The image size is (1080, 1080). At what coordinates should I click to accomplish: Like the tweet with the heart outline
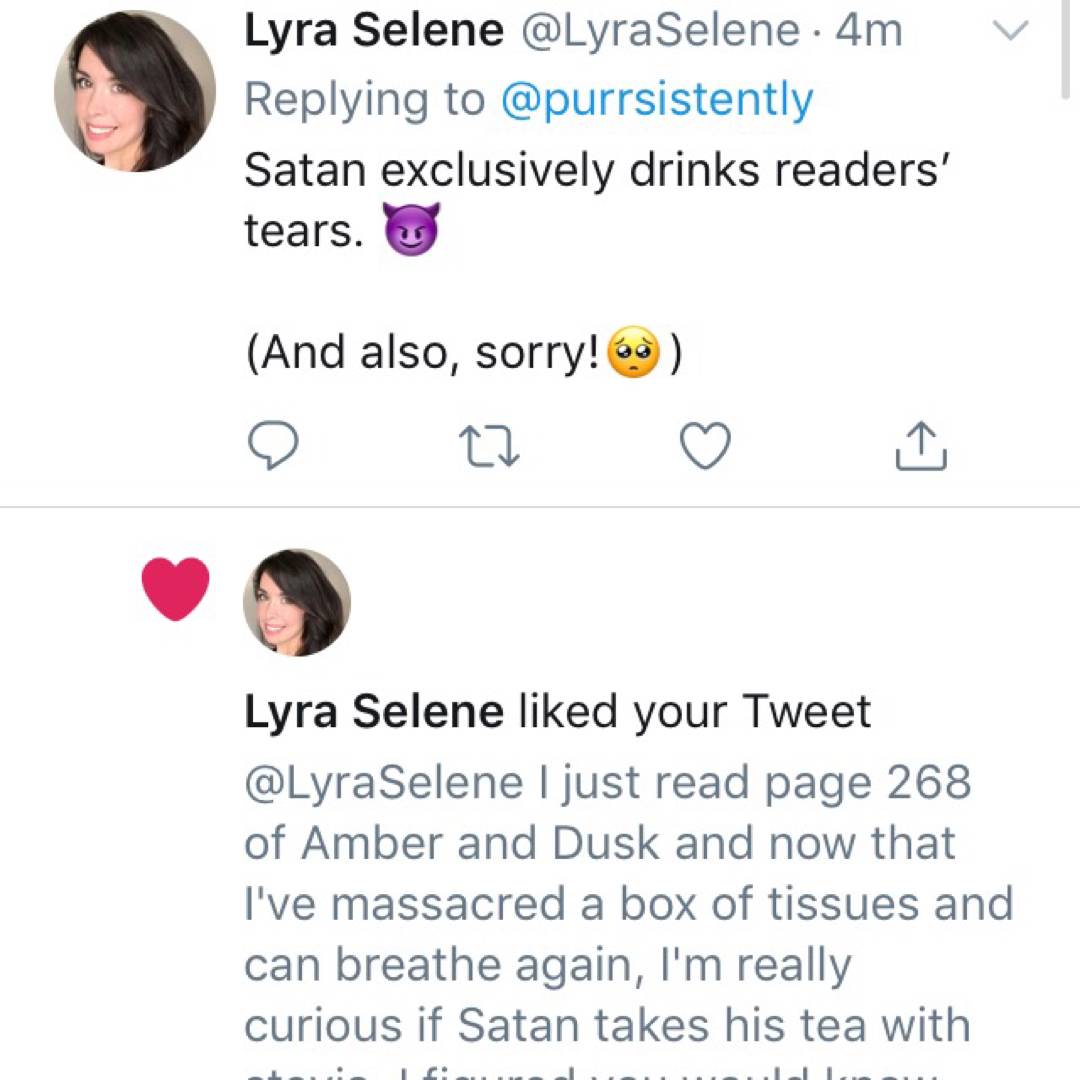pyautogui.click(x=705, y=446)
